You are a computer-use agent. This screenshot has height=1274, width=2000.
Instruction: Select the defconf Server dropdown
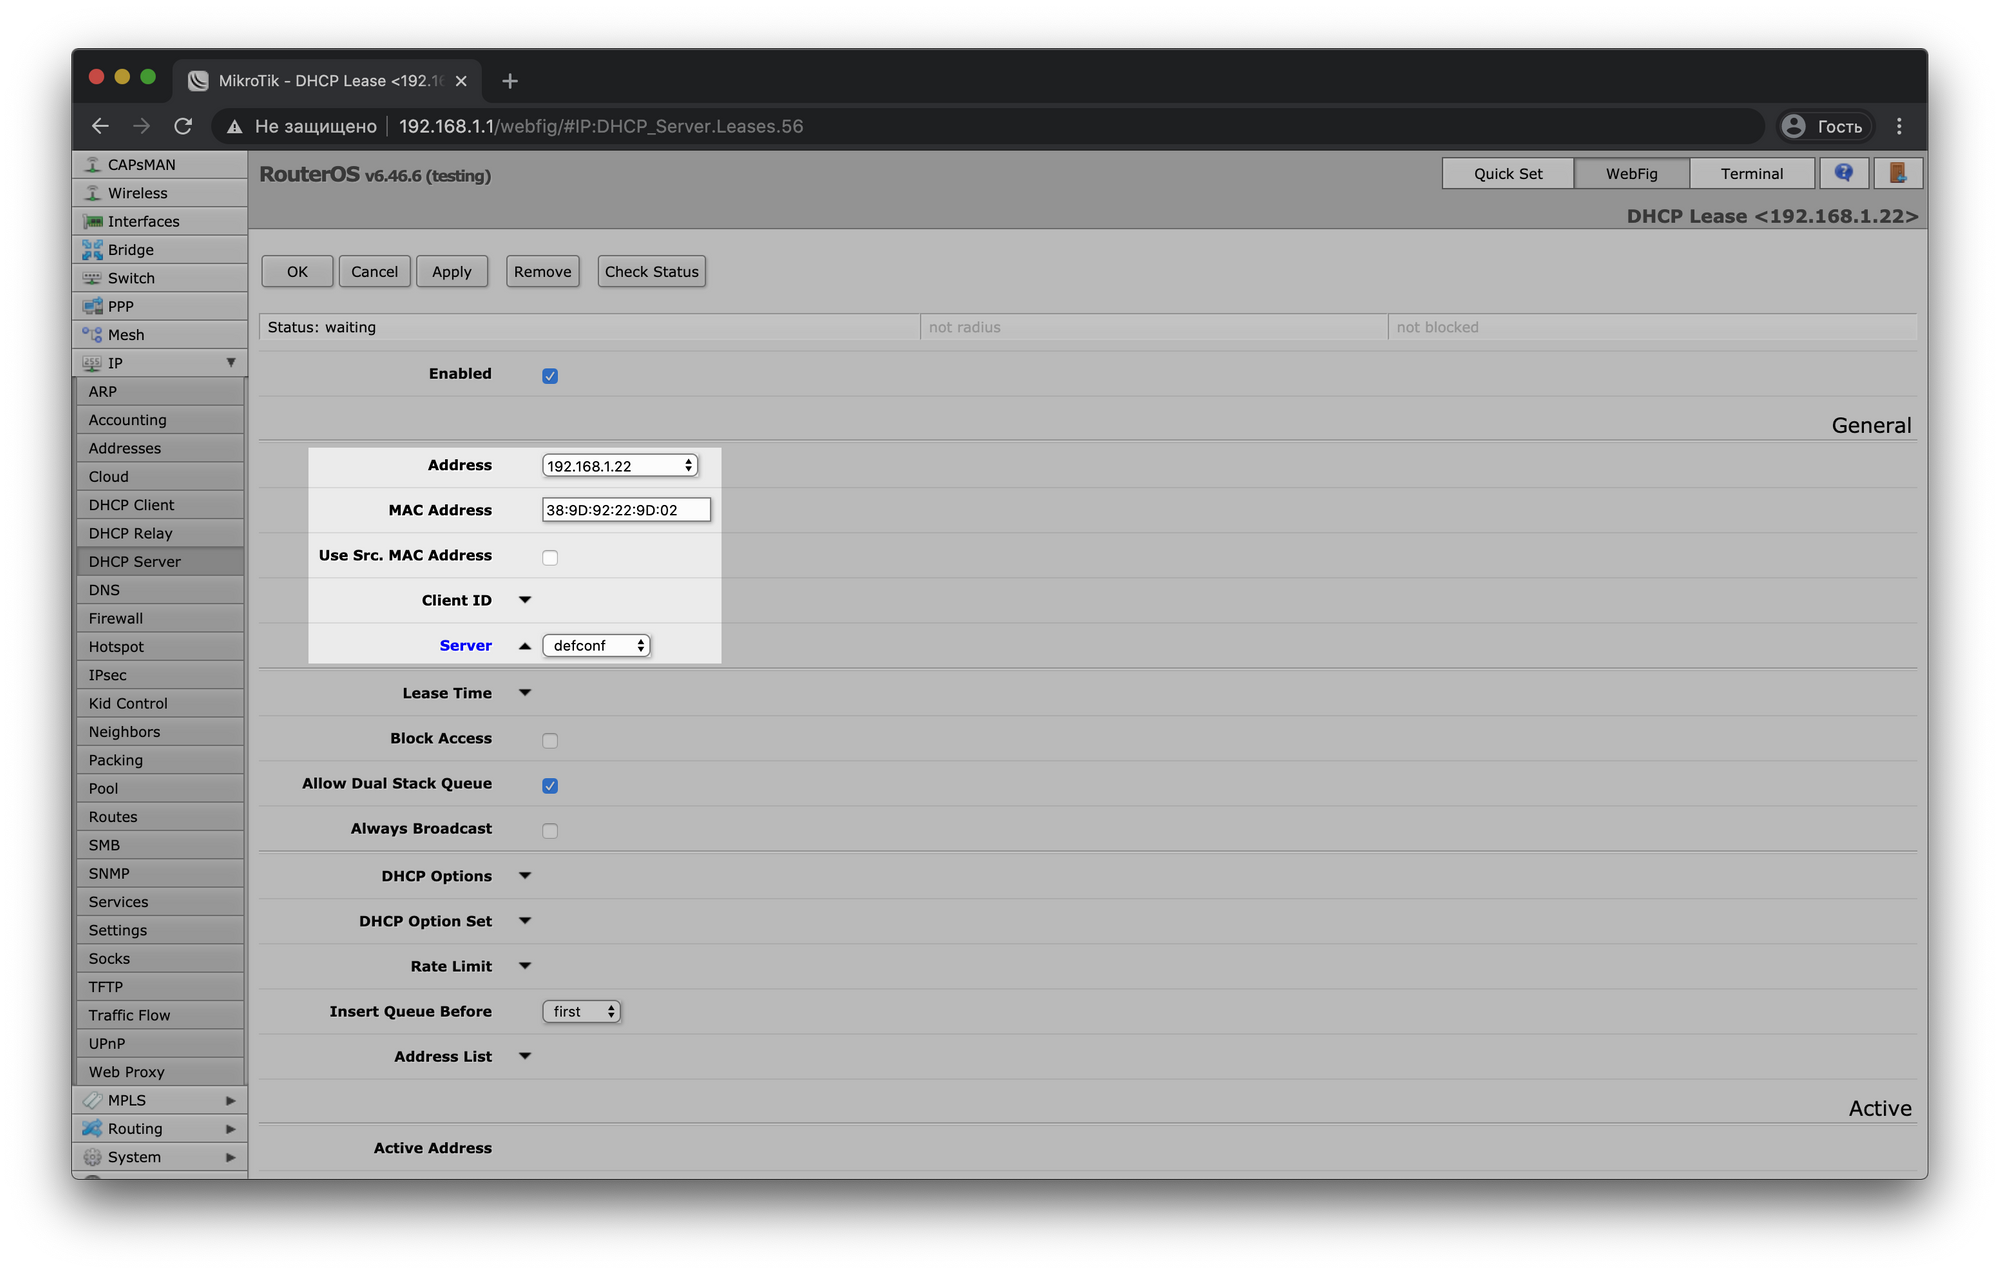(x=595, y=644)
